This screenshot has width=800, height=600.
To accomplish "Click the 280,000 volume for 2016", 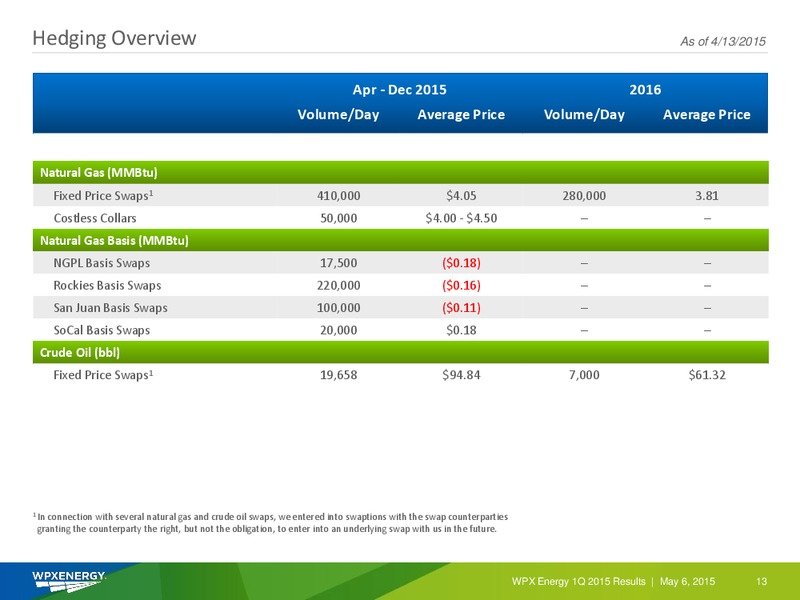I will [584, 195].
